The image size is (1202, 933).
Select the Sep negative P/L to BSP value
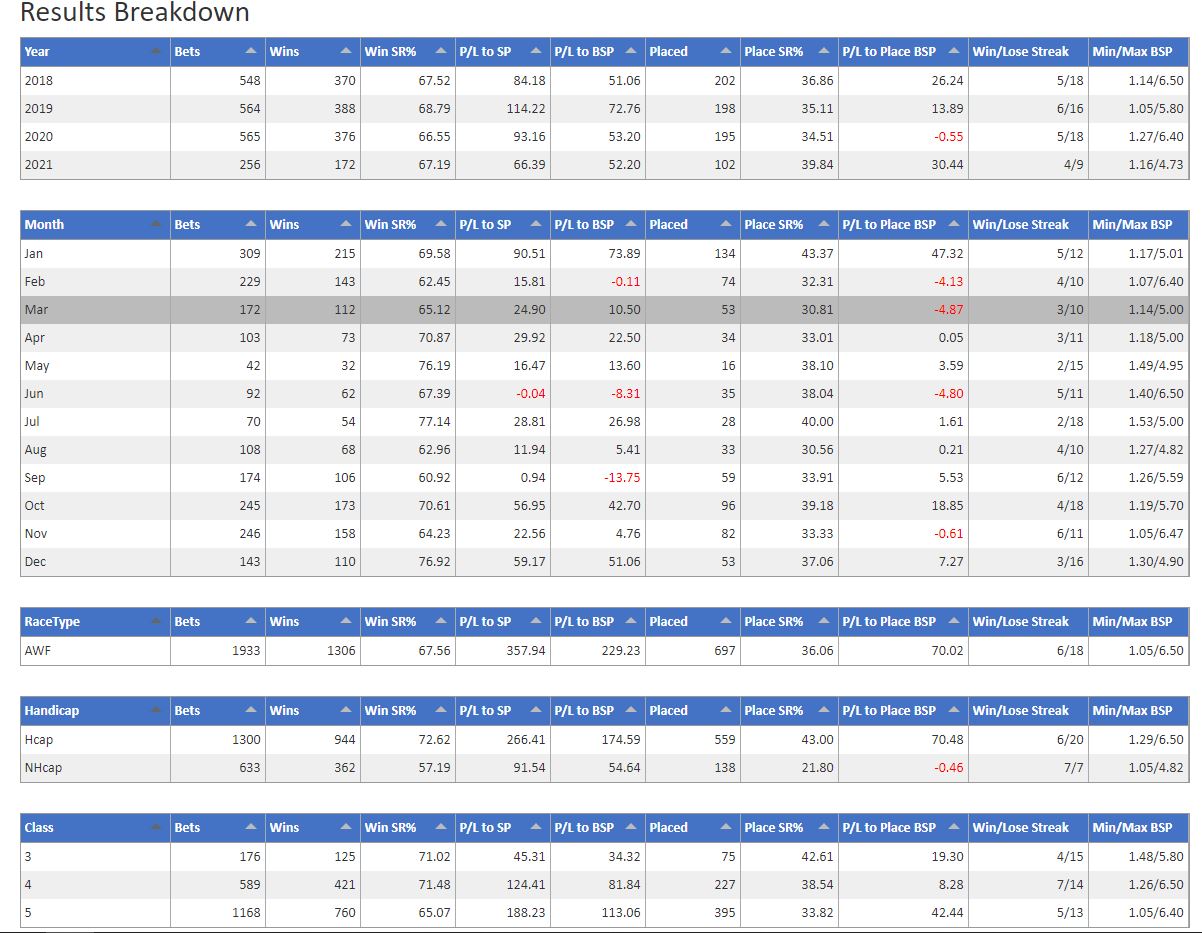point(621,478)
